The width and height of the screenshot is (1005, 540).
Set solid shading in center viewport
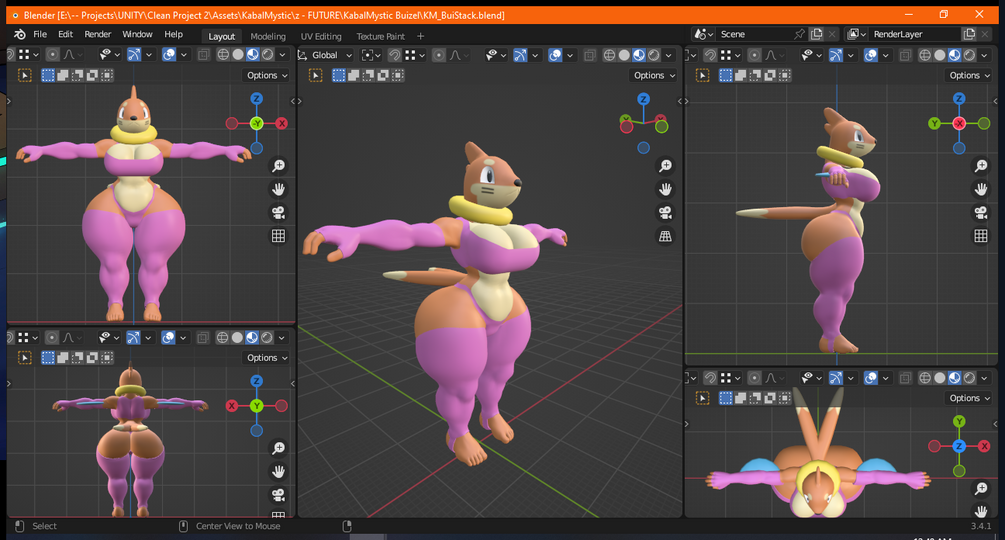coord(624,56)
